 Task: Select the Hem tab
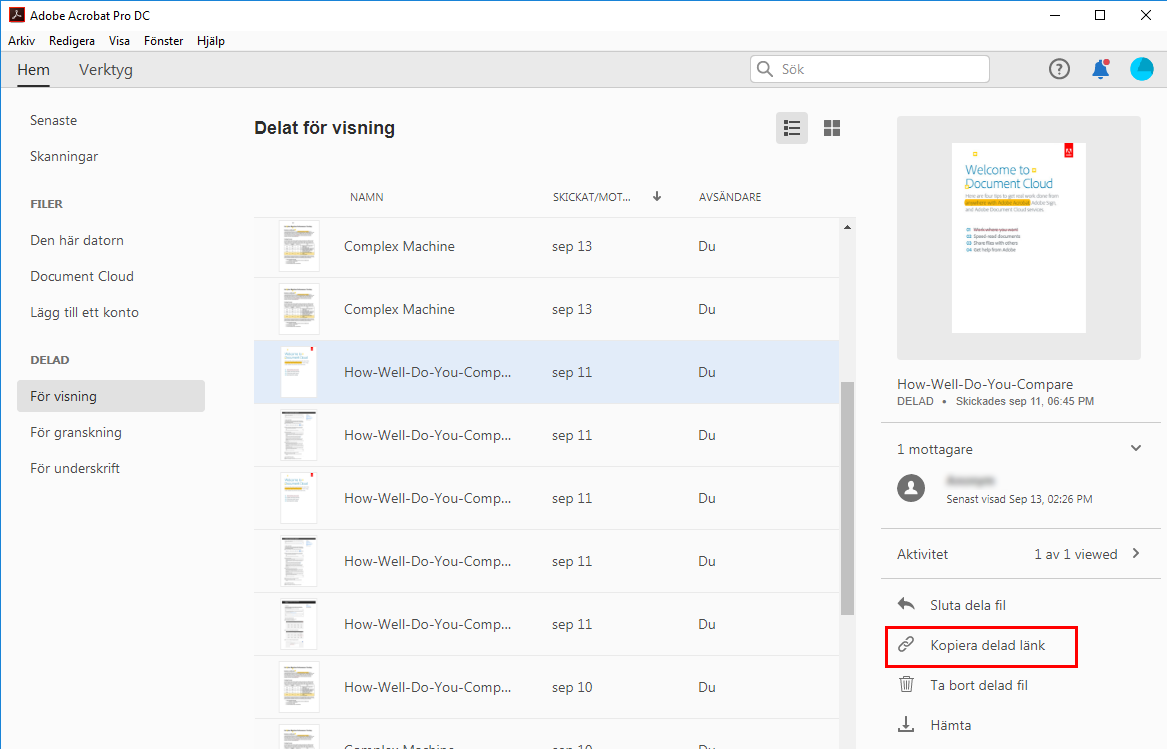click(x=33, y=70)
